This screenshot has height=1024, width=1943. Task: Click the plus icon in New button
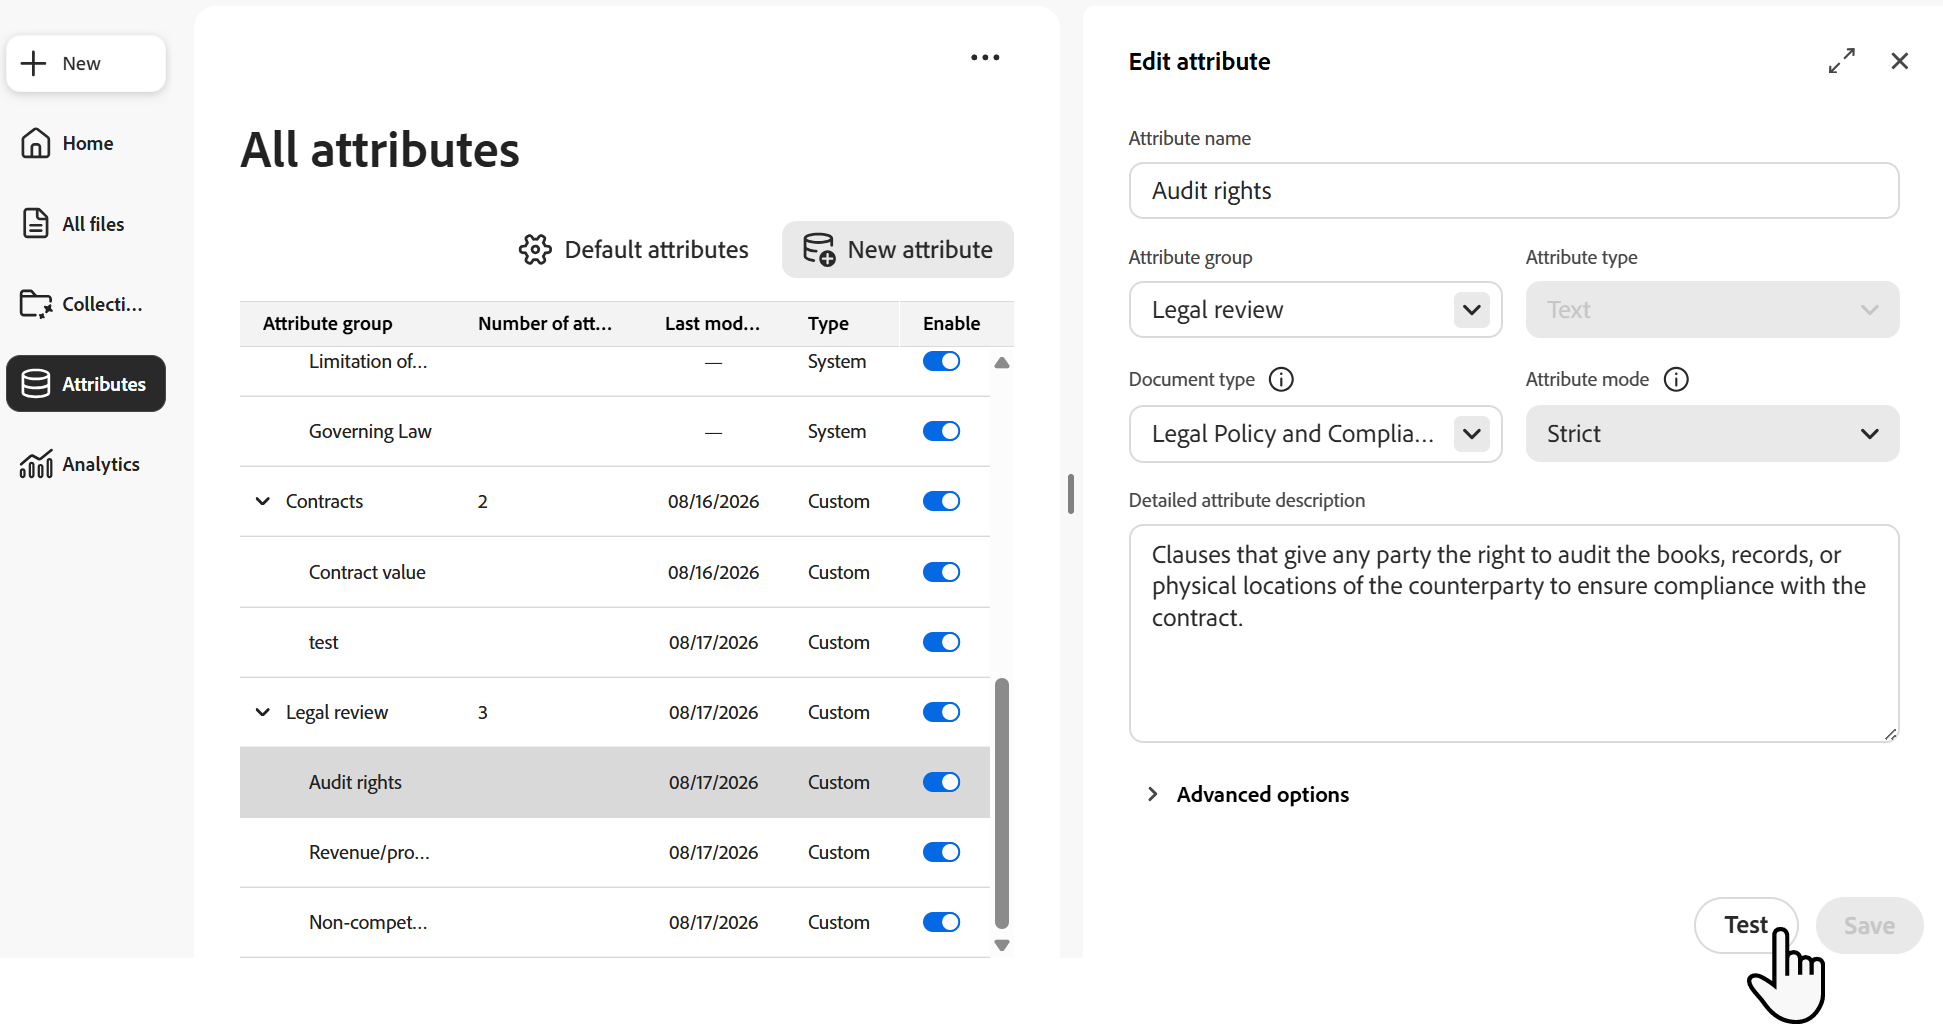click(34, 63)
